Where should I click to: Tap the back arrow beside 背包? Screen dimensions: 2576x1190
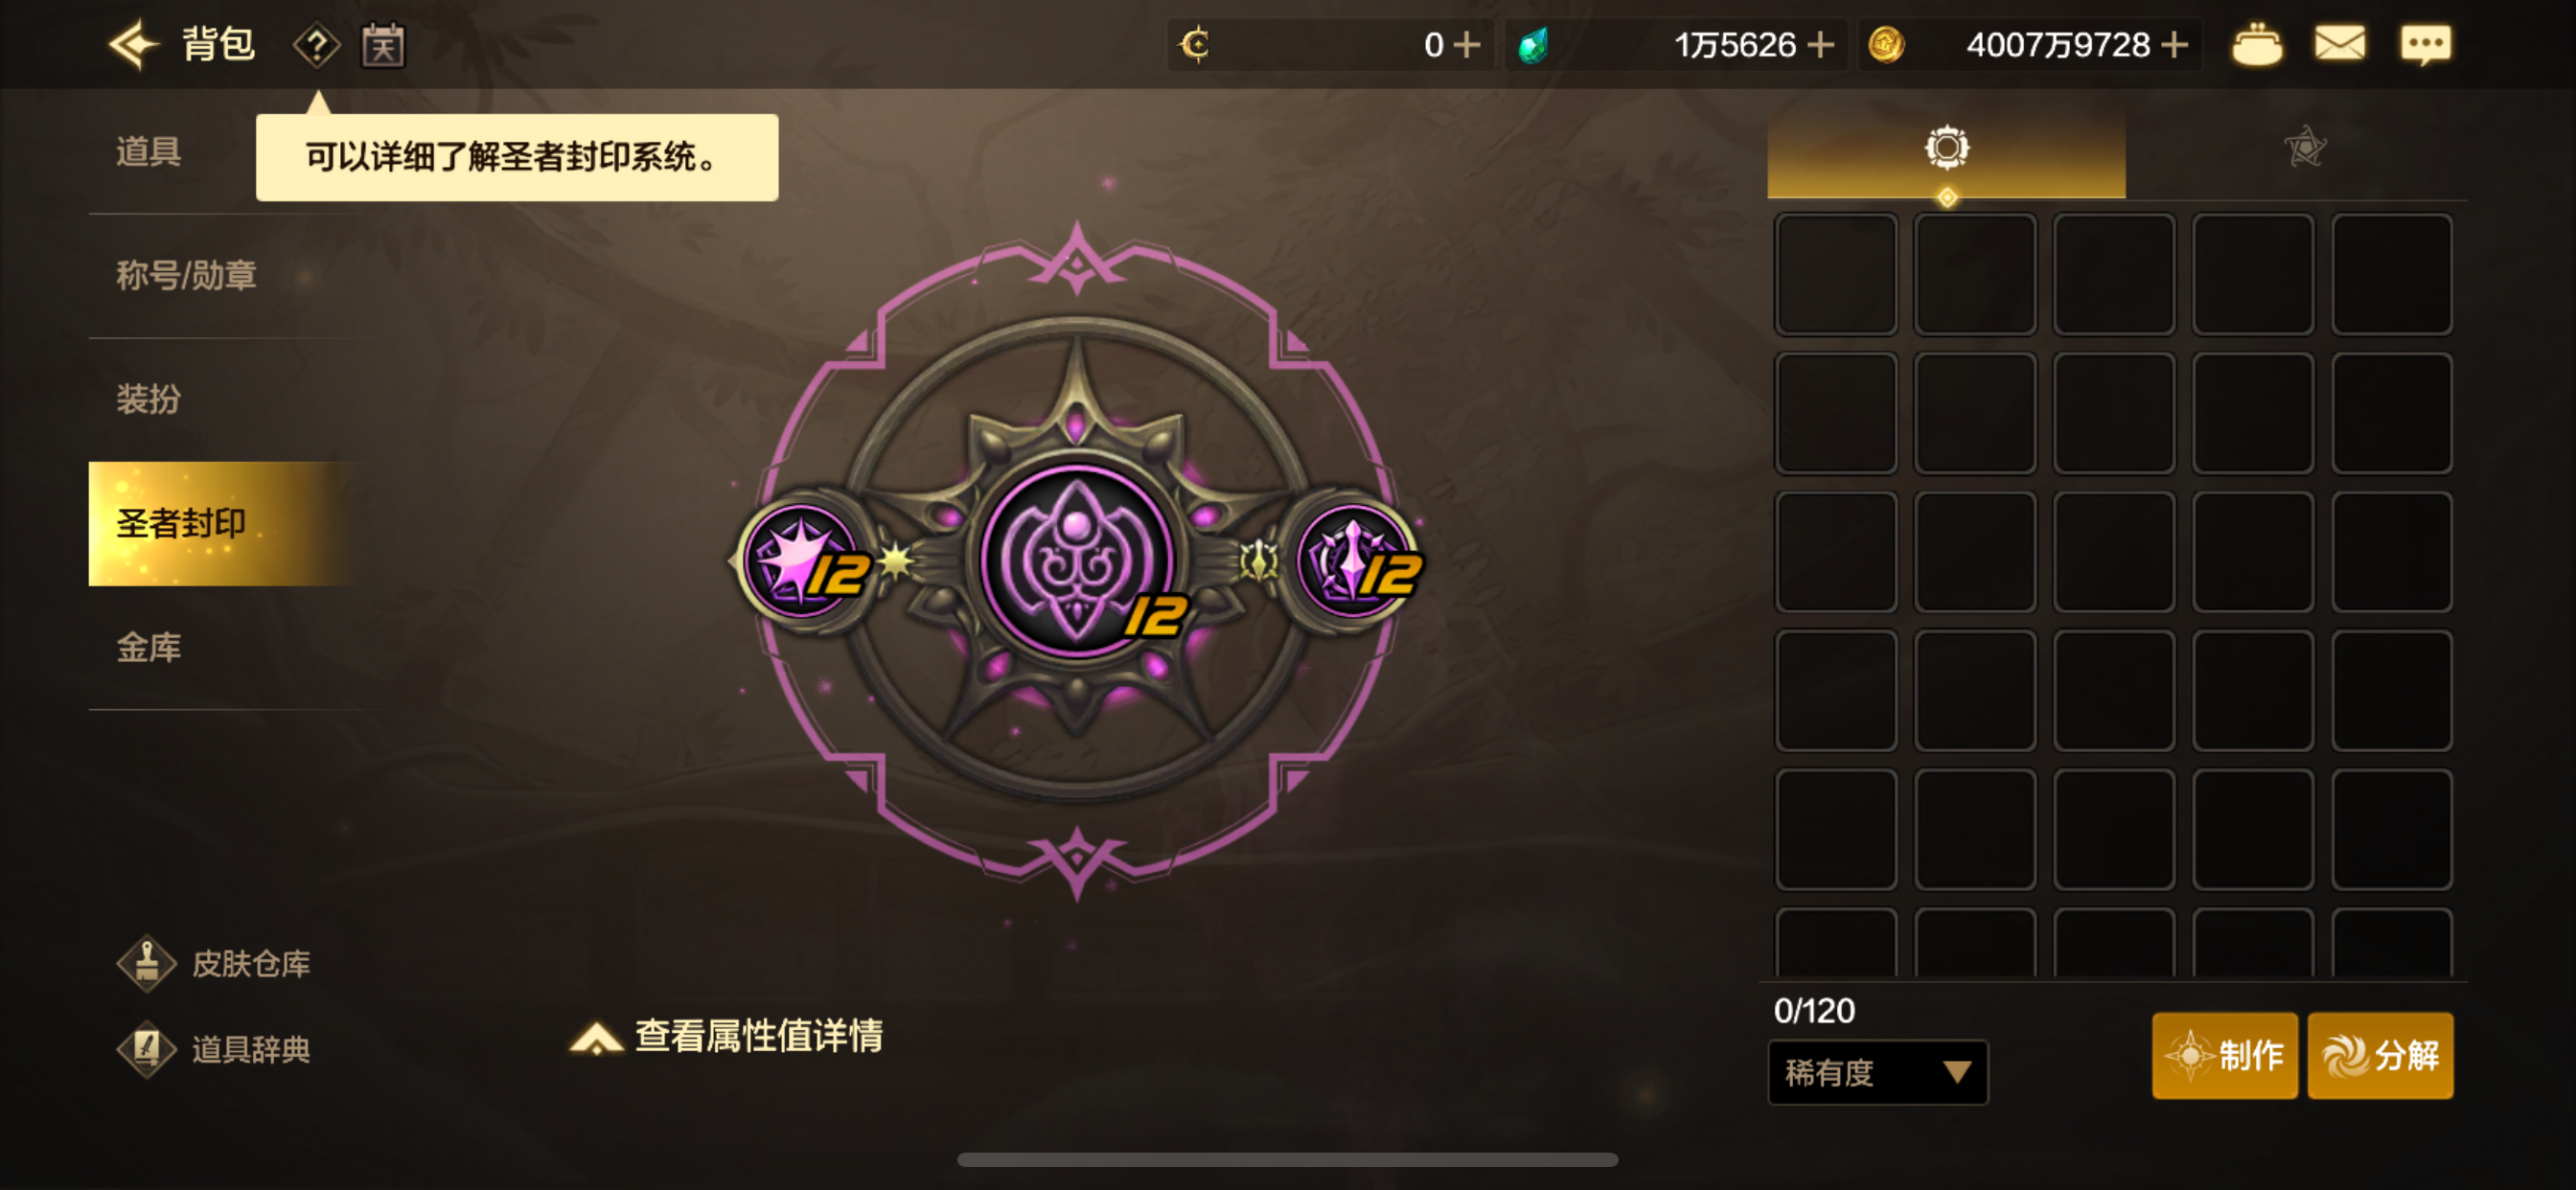point(133,45)
